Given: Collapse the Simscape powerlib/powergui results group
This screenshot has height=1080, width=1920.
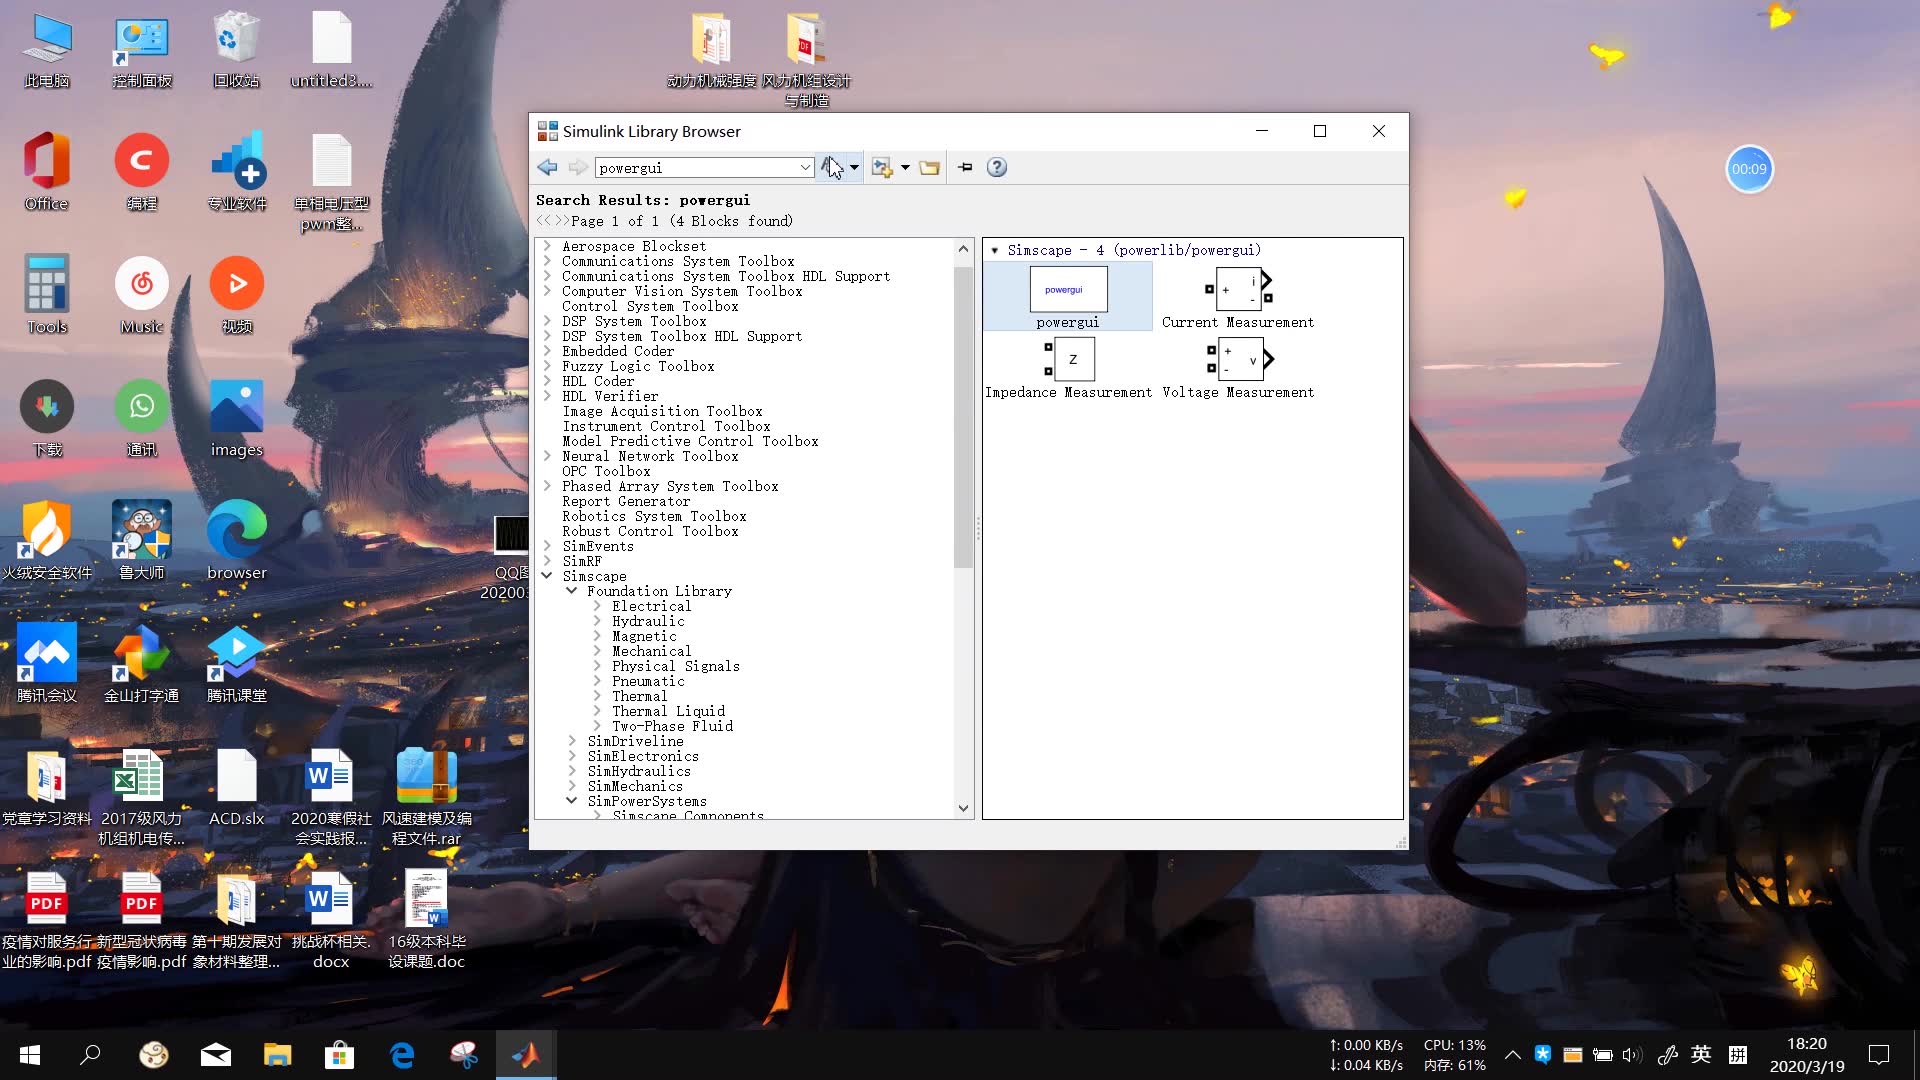Looking at the screenshot, I should 994,251.
